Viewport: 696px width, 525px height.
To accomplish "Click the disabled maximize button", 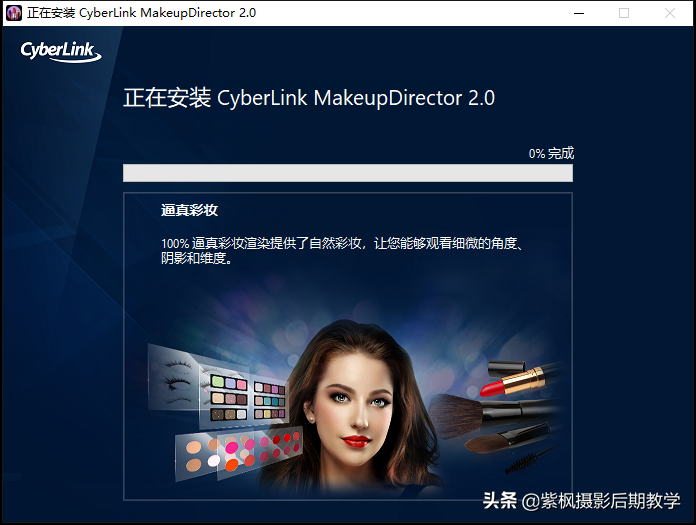I will pyautogui.click(x=624, y=13).
